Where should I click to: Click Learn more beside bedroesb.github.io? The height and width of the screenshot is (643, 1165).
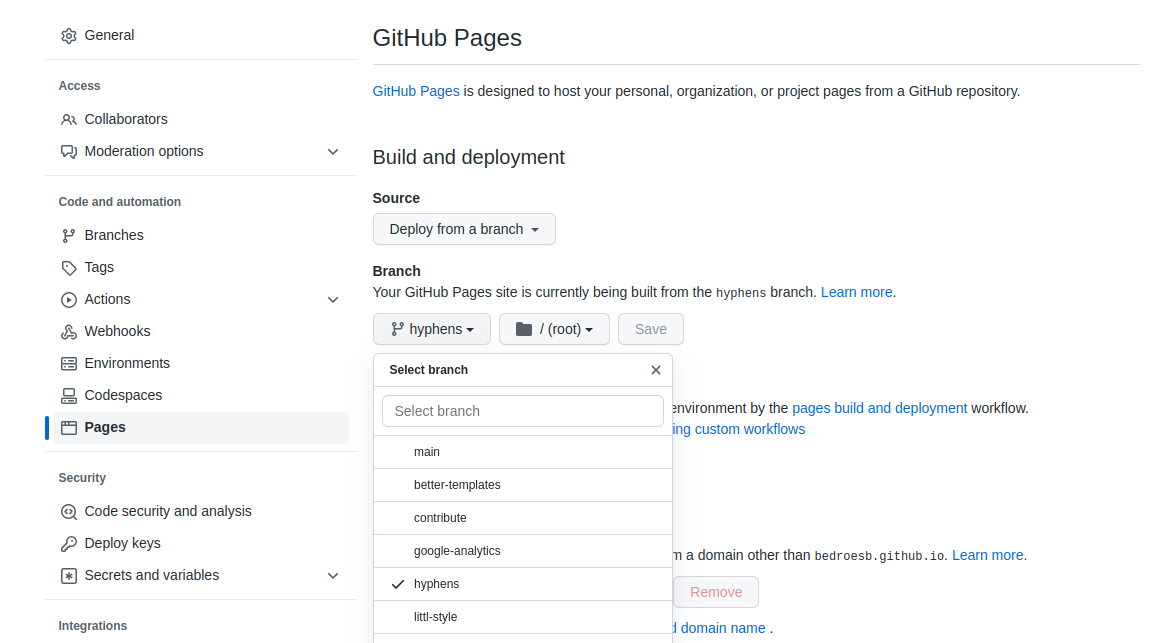(988, 555)
